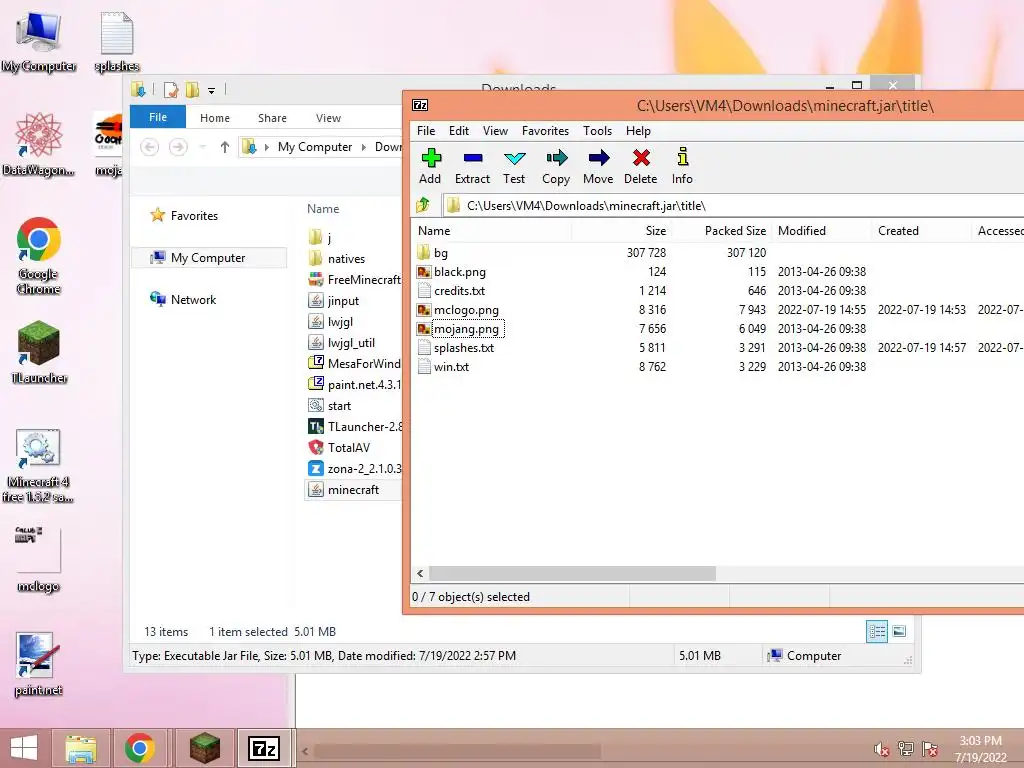Click the Name column header in Explorer
The height and width of the screenshot is (768, 1024).
click(x=323, y=209)
